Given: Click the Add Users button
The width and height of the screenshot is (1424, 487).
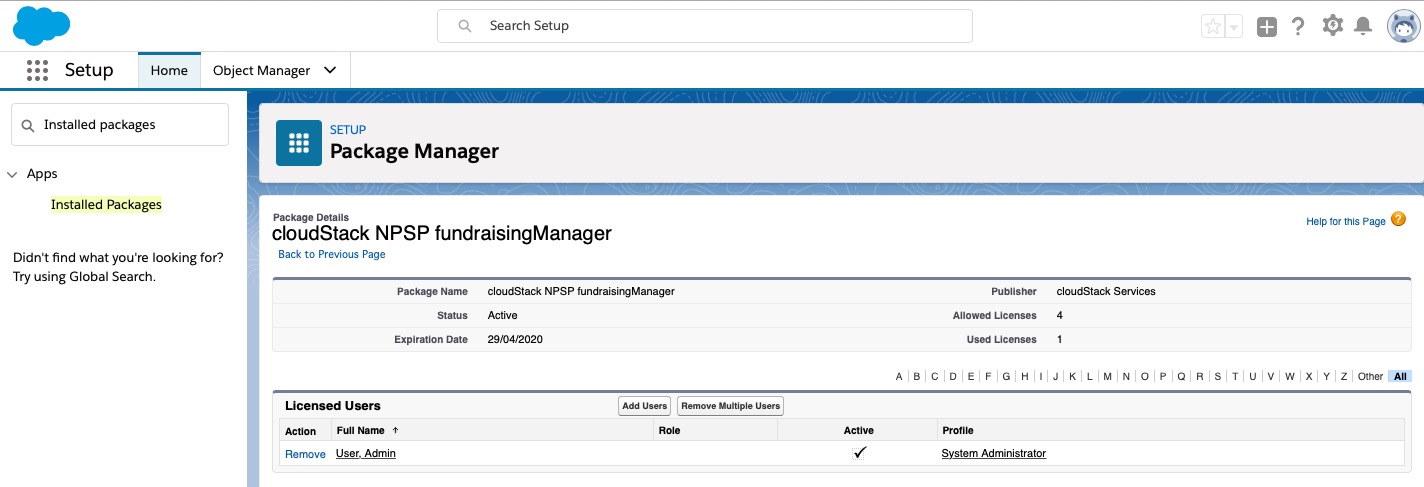Looking at the screenshot, I should coord(644,406).
